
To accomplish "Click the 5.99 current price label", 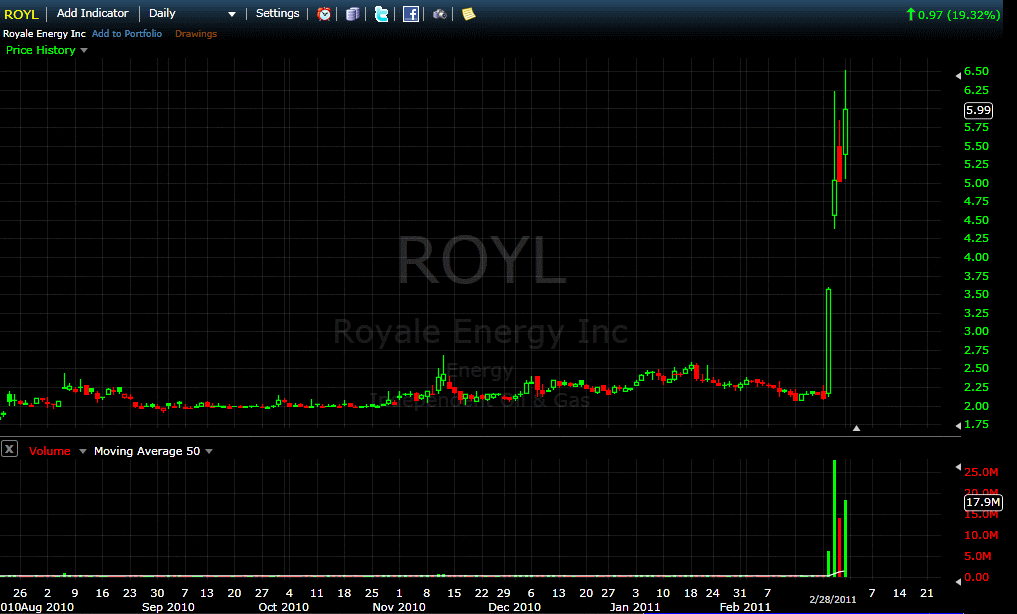I will pyautogui.click(x=978, y=110).
